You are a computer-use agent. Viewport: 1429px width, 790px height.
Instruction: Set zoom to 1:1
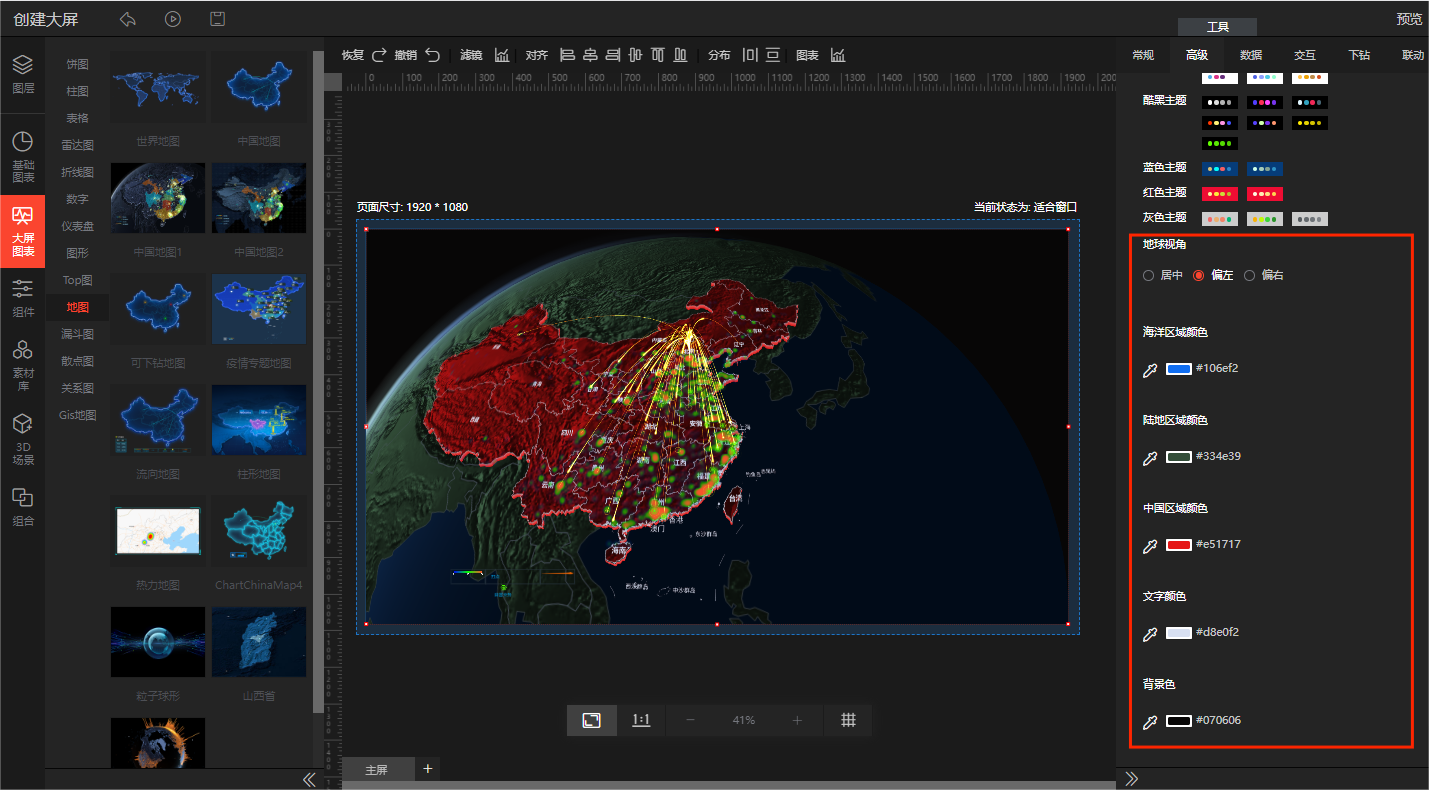(x=641, y=720)
